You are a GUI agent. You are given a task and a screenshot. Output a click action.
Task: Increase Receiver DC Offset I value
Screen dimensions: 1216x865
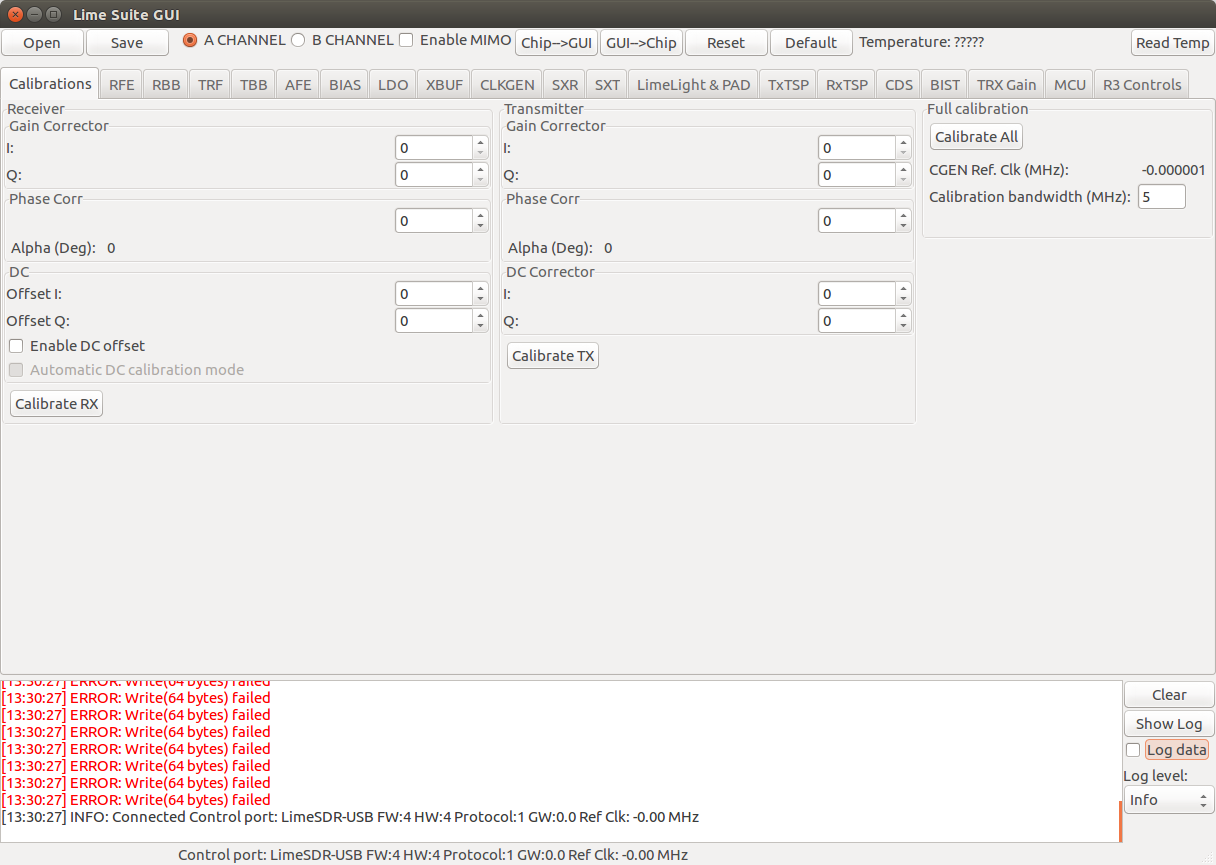coord(481,288)
